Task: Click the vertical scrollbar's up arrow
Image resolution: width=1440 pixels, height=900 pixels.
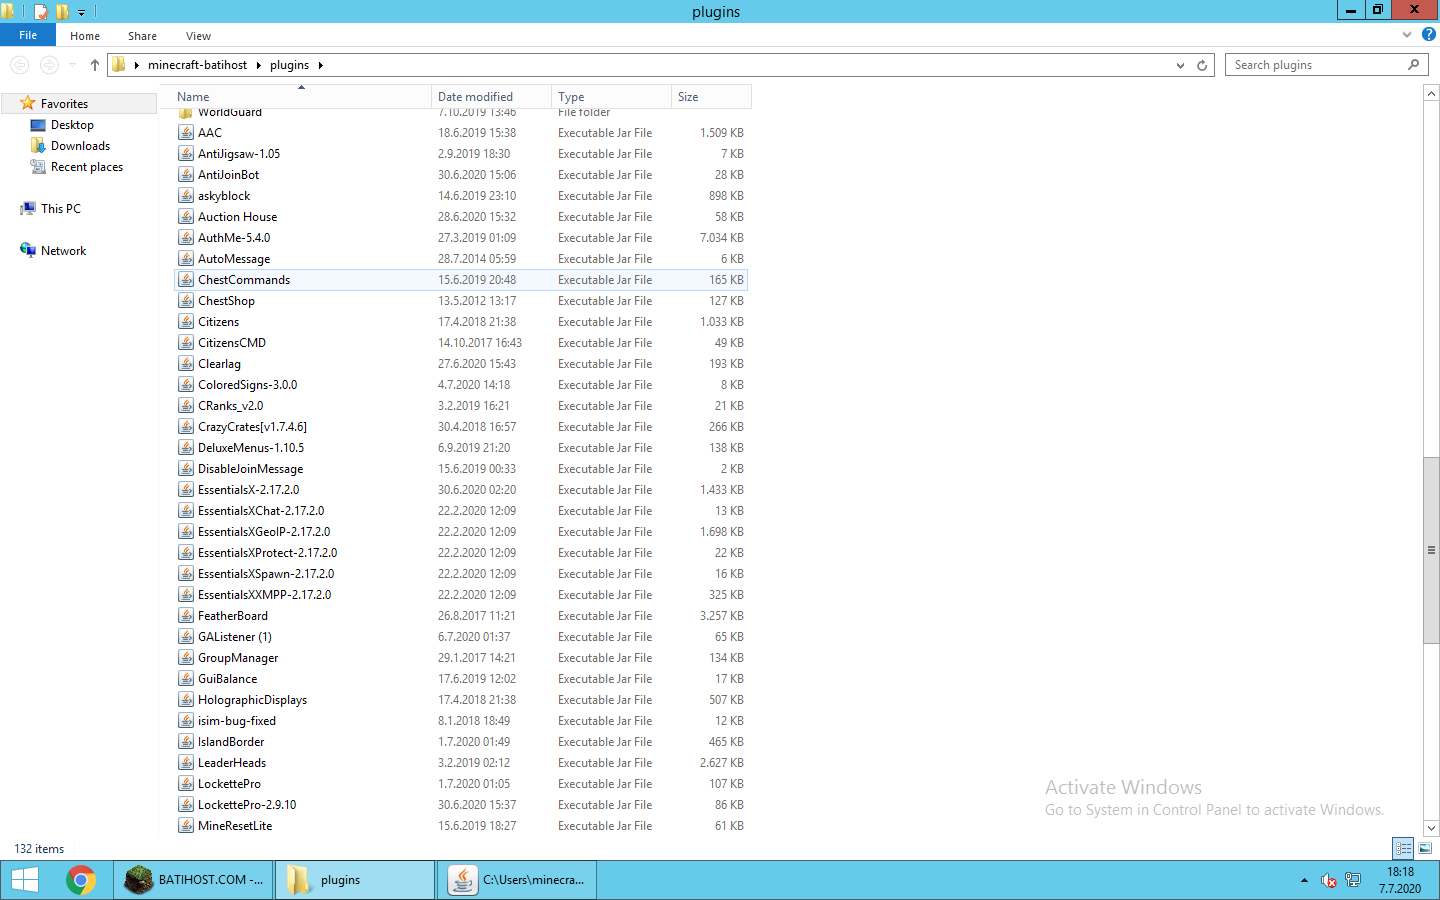Action: pyautogui.click(x=1431, y=93)
